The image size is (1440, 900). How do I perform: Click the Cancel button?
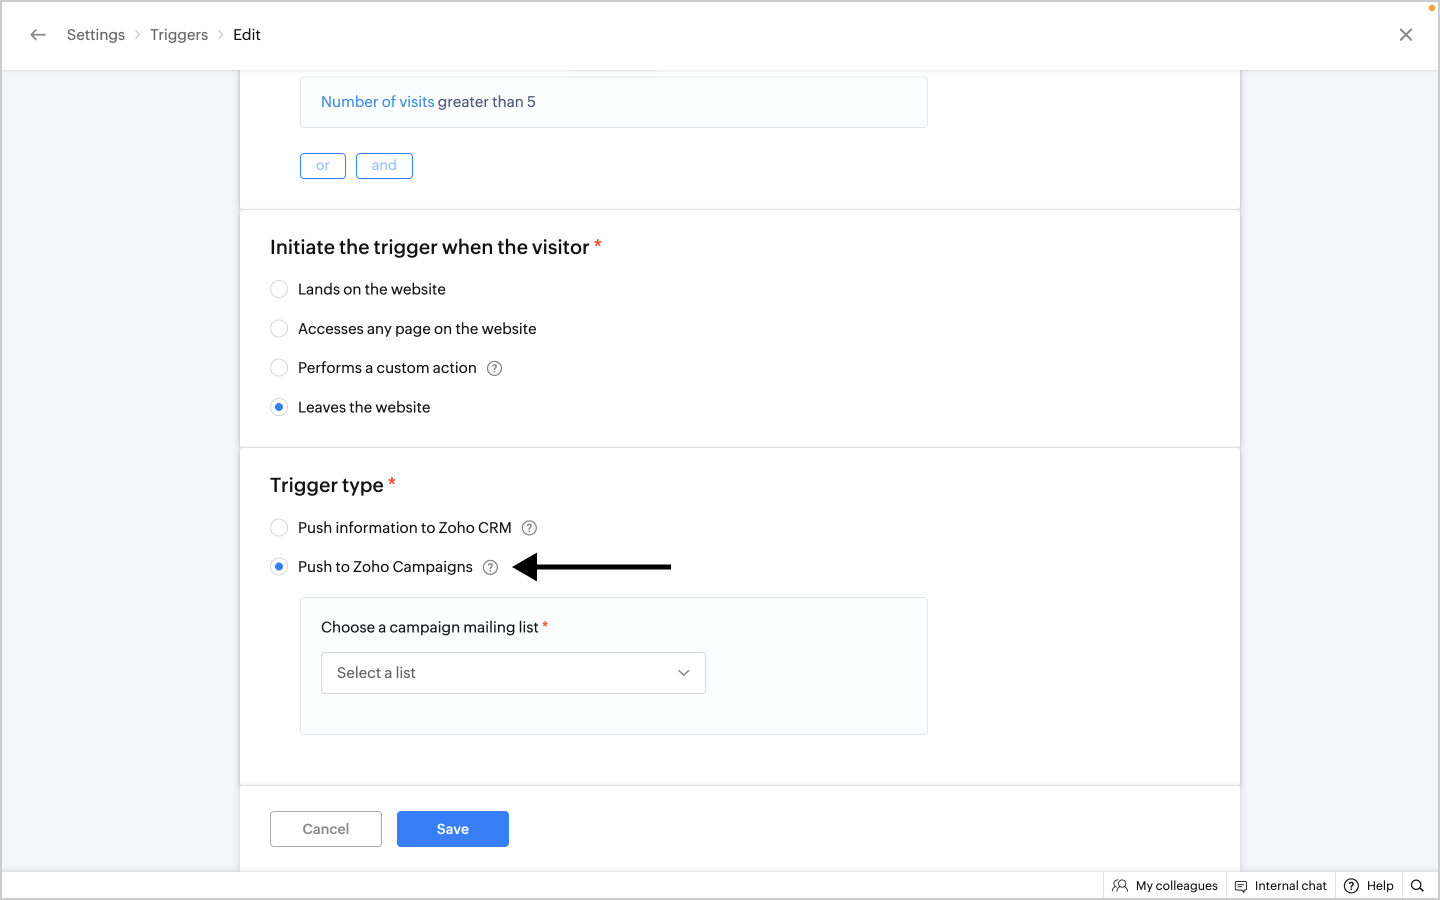(326, 829)
